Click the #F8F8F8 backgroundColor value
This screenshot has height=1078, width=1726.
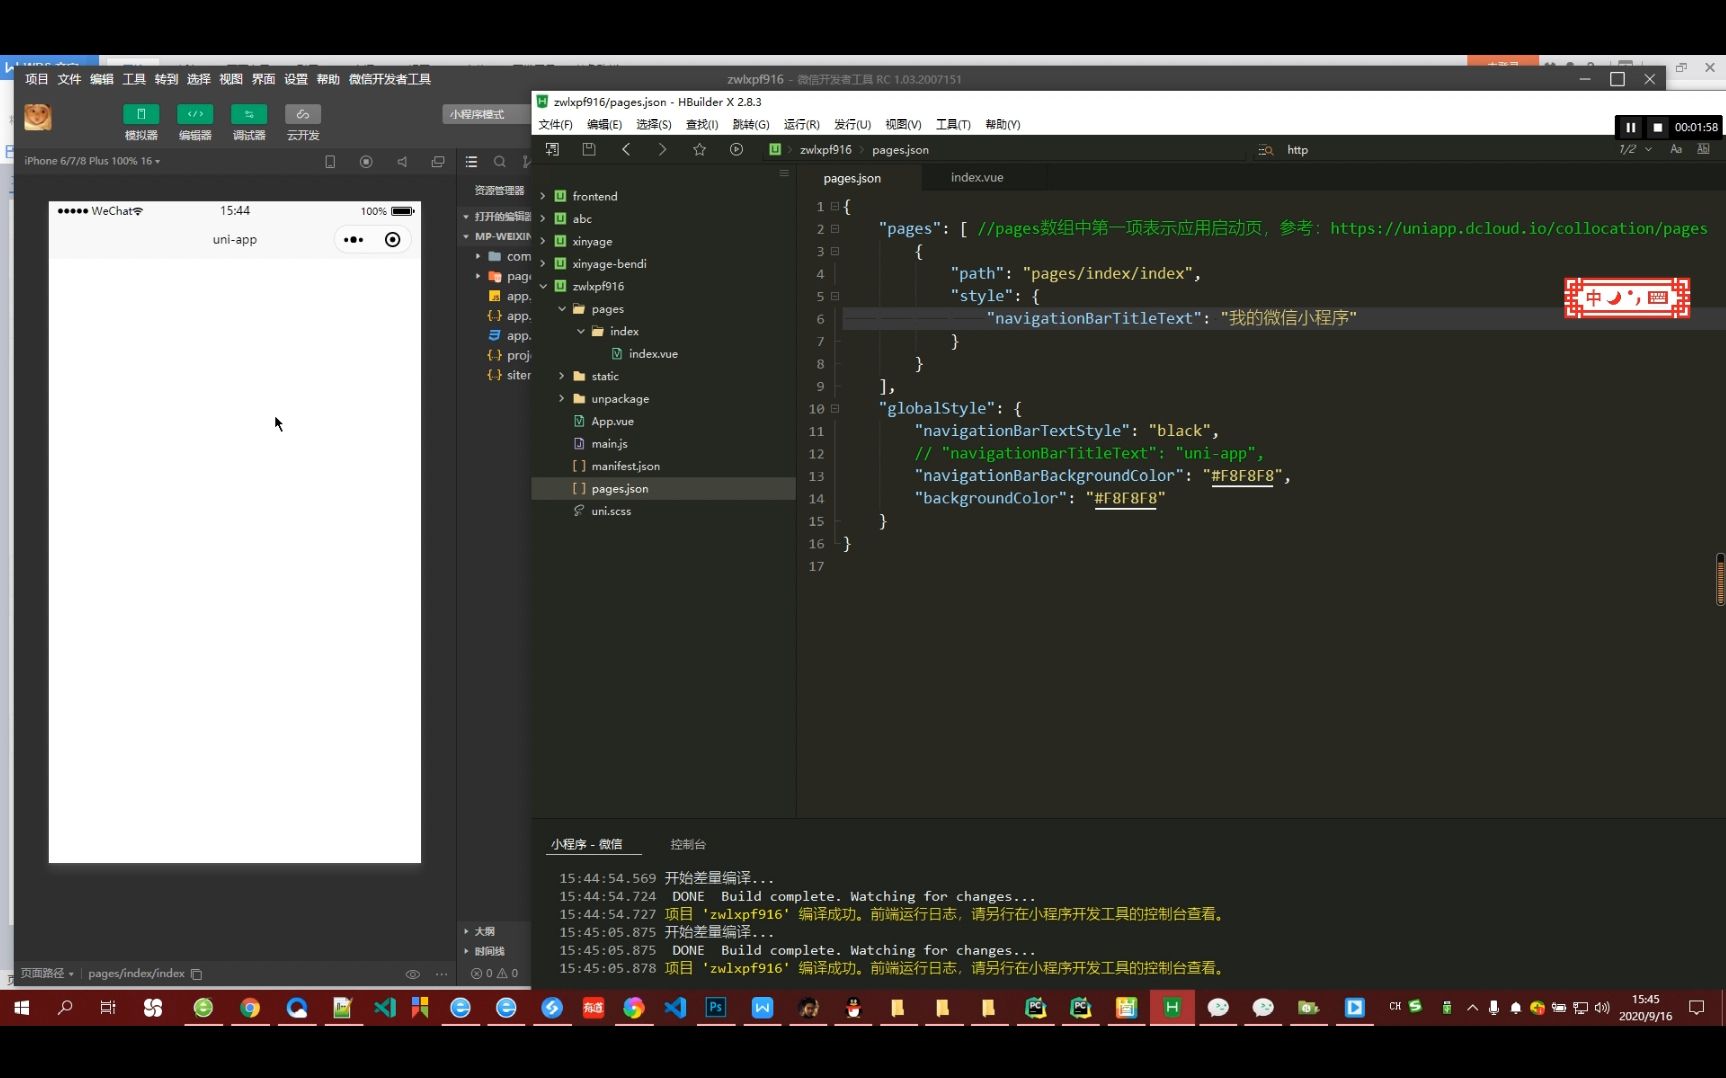click(x=1125, y=499)
